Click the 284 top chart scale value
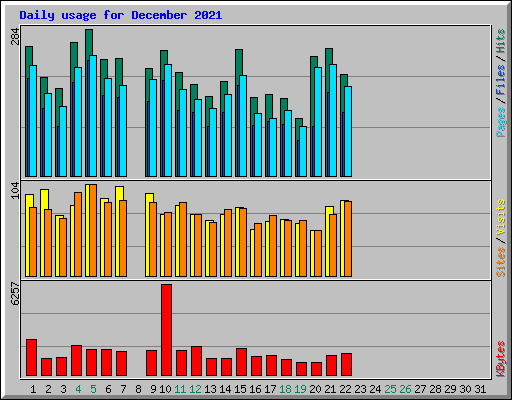Screen dimensions: 512x400 [x=15, y=36]
